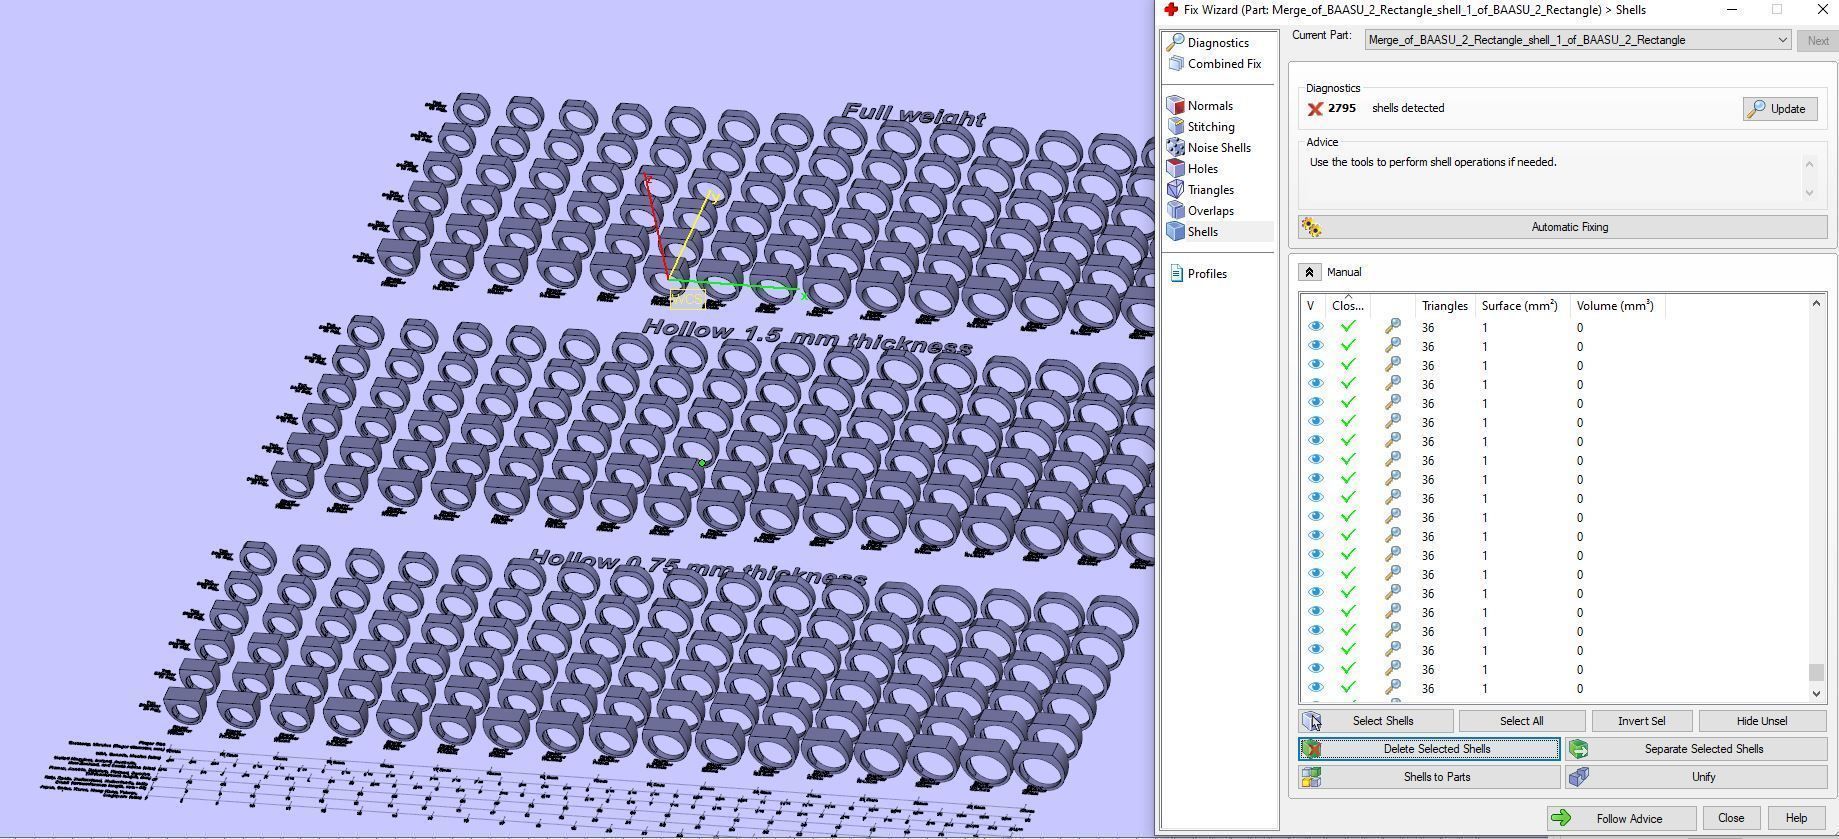The height and width of the screenshot is (839, 1839).
Task: Click Delete Selected Shells
Action: (x=1429, y=749)
